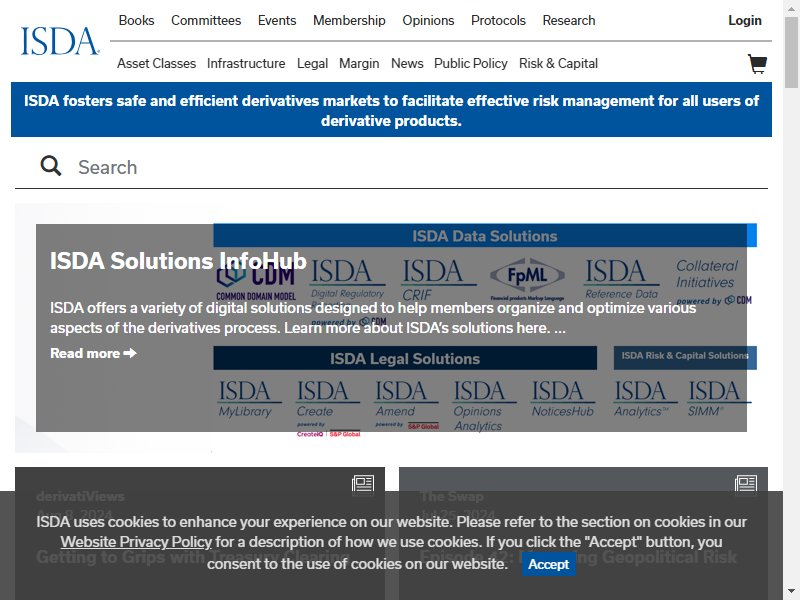Select the Legal navigation item
The image size is (800, 600).
pyautogui.click(x=312, y=63)
